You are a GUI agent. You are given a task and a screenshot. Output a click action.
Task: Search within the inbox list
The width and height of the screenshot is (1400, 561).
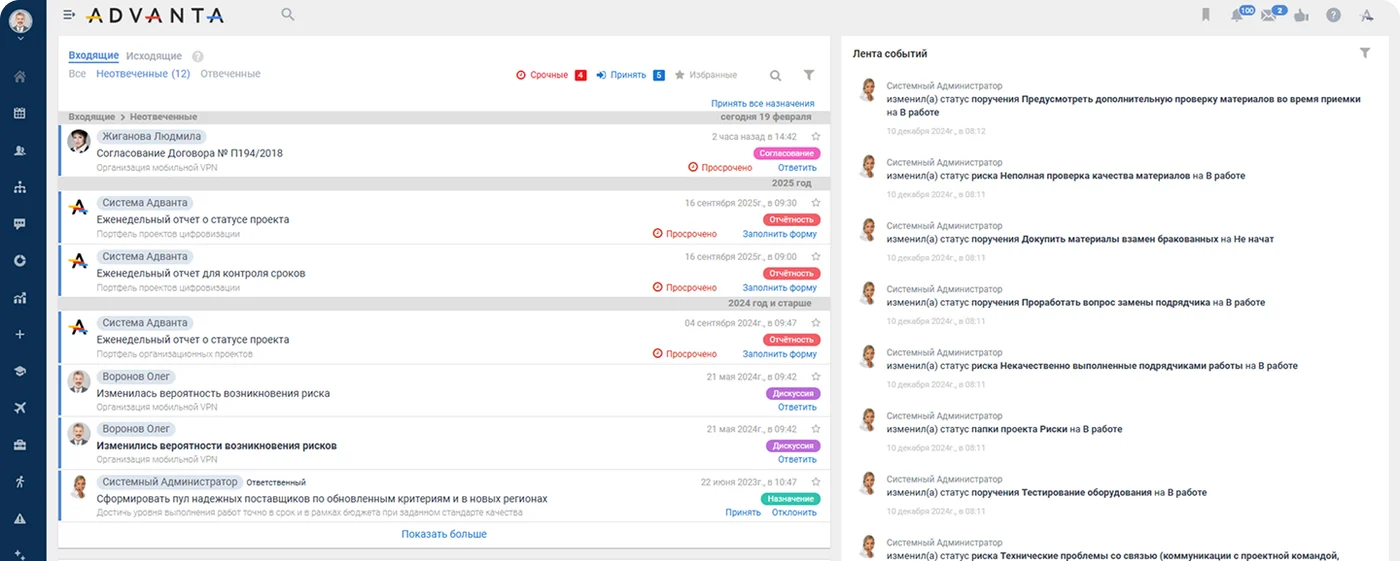(775, 75)
